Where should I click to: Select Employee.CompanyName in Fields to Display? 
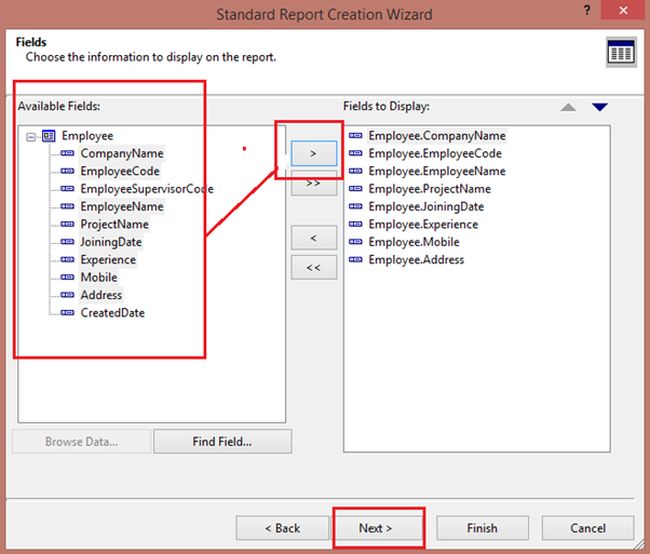coord(437,136)
